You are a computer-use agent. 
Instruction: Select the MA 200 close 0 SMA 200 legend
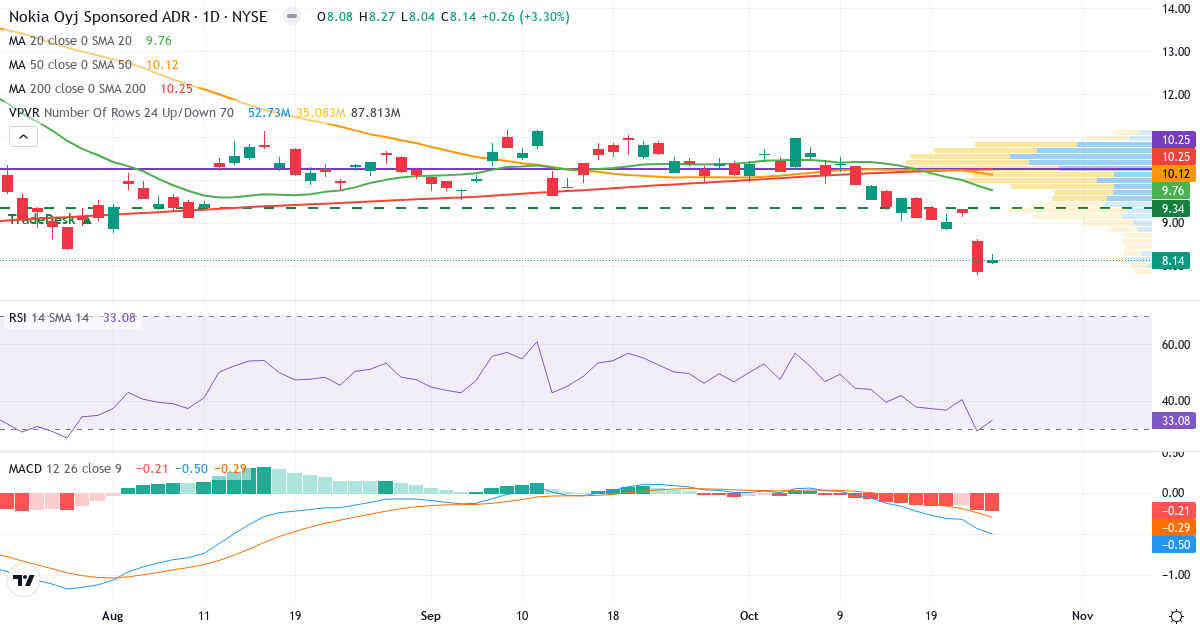[x=78, y=89]
